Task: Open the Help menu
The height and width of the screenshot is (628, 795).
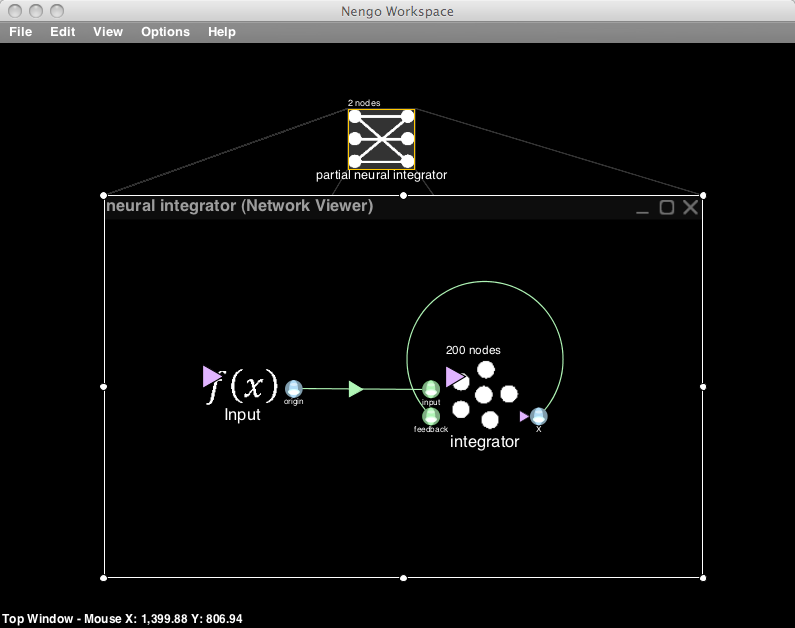Action: [x=222, y=32]
